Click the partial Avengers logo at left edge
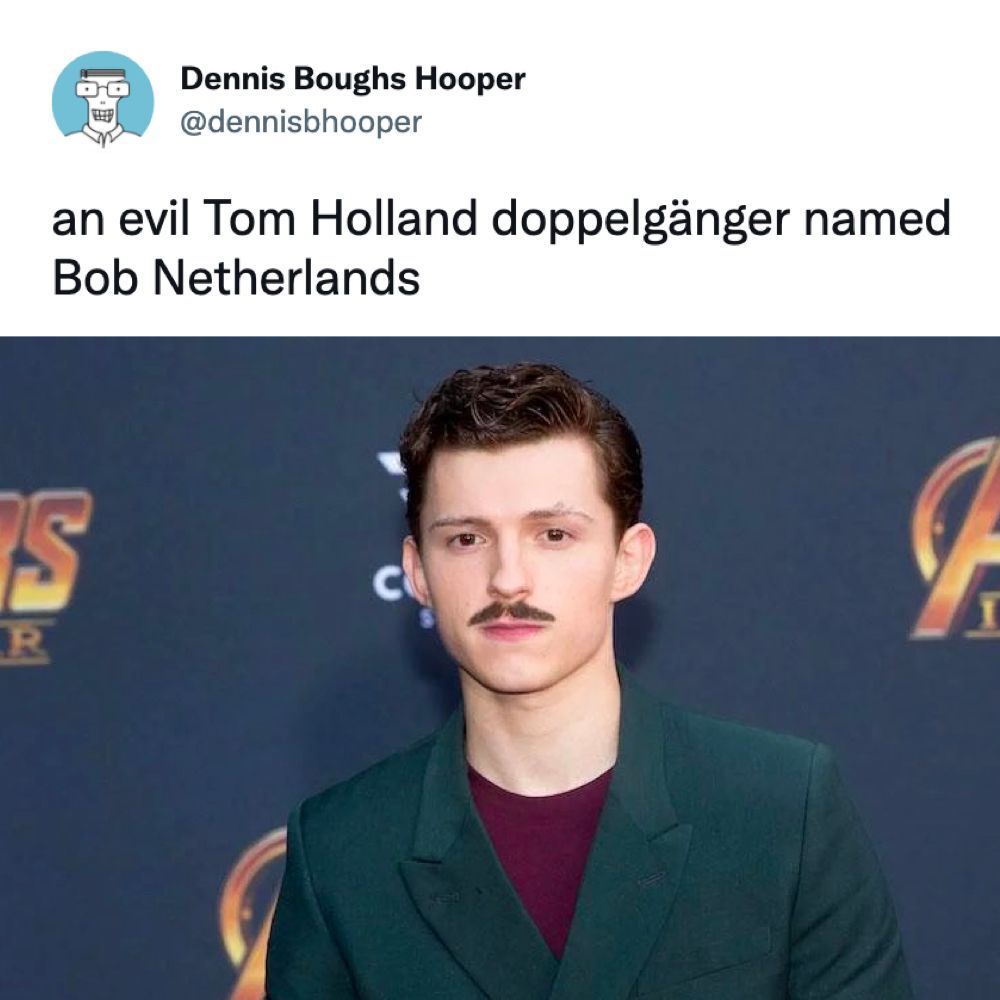 tap(42, 575)
